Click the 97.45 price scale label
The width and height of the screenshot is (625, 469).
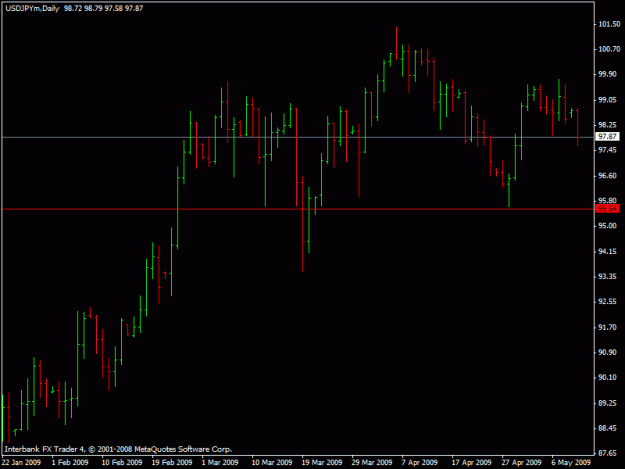609,150
